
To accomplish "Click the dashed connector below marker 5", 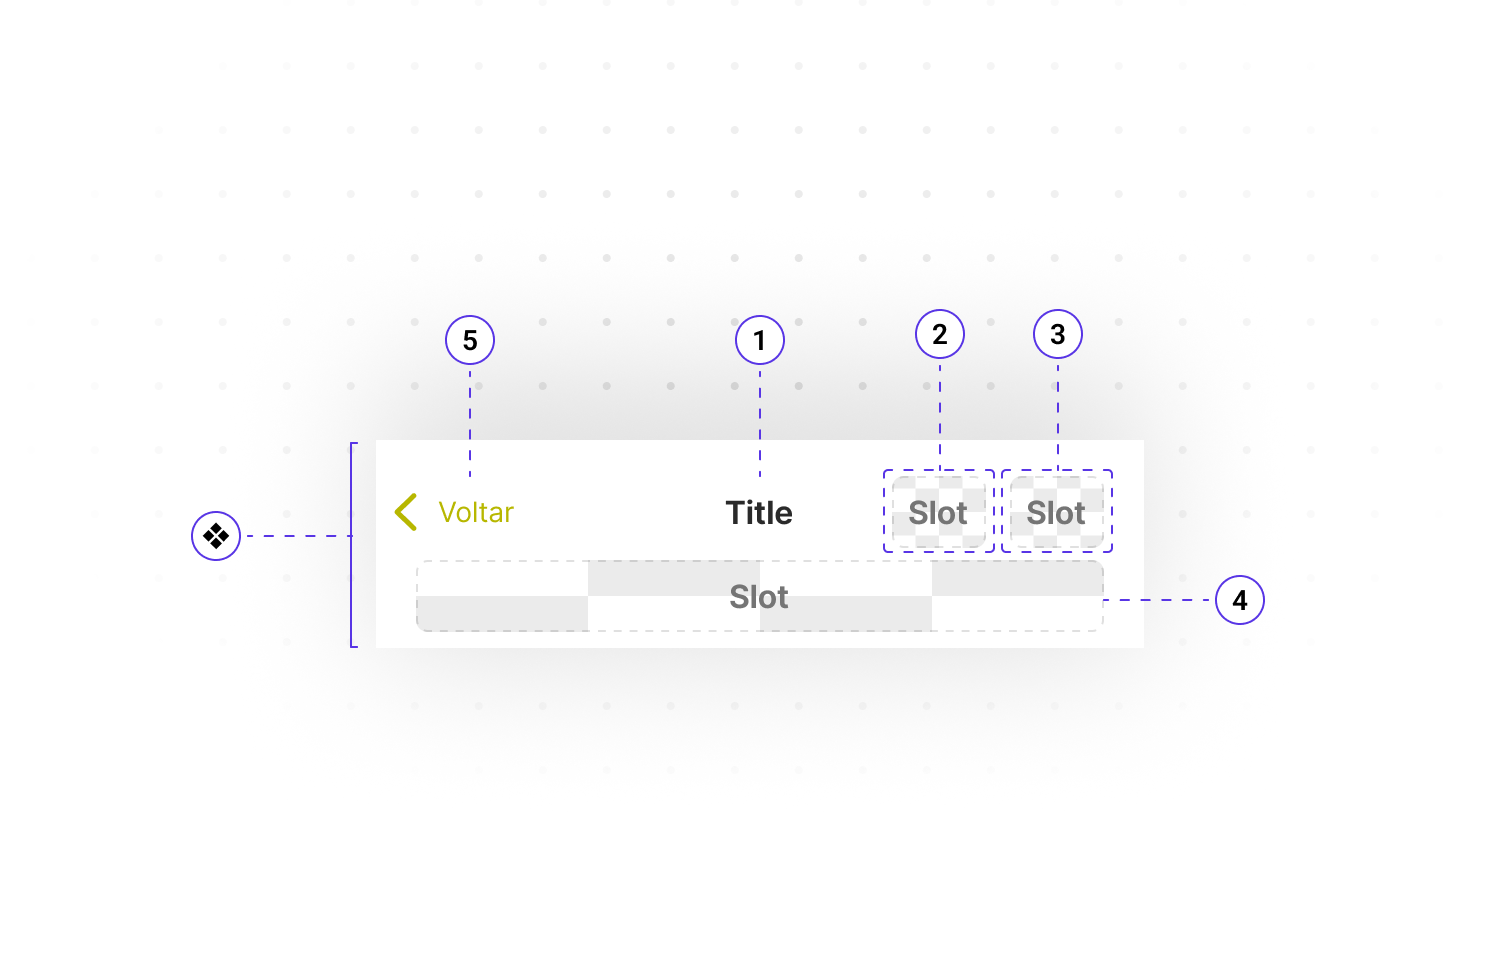I will pos(469,420).
